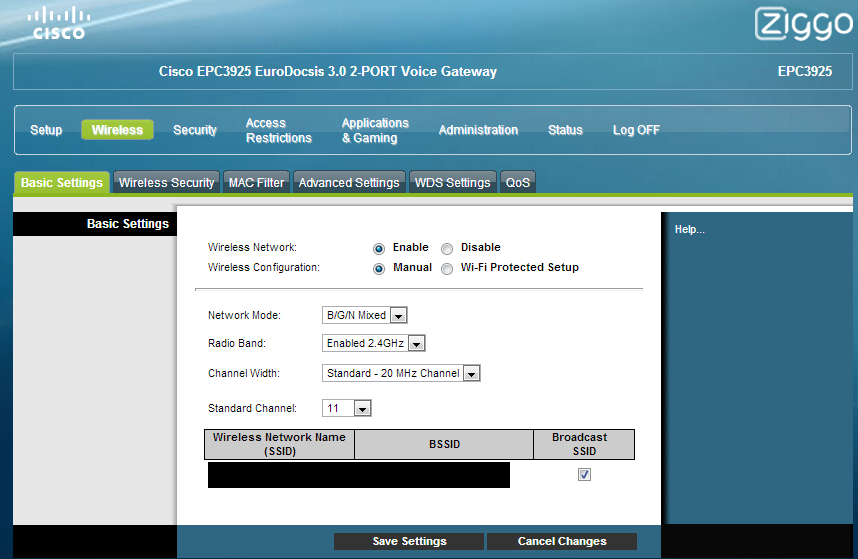Select Disable for Wireless Network

coord(447,249)
